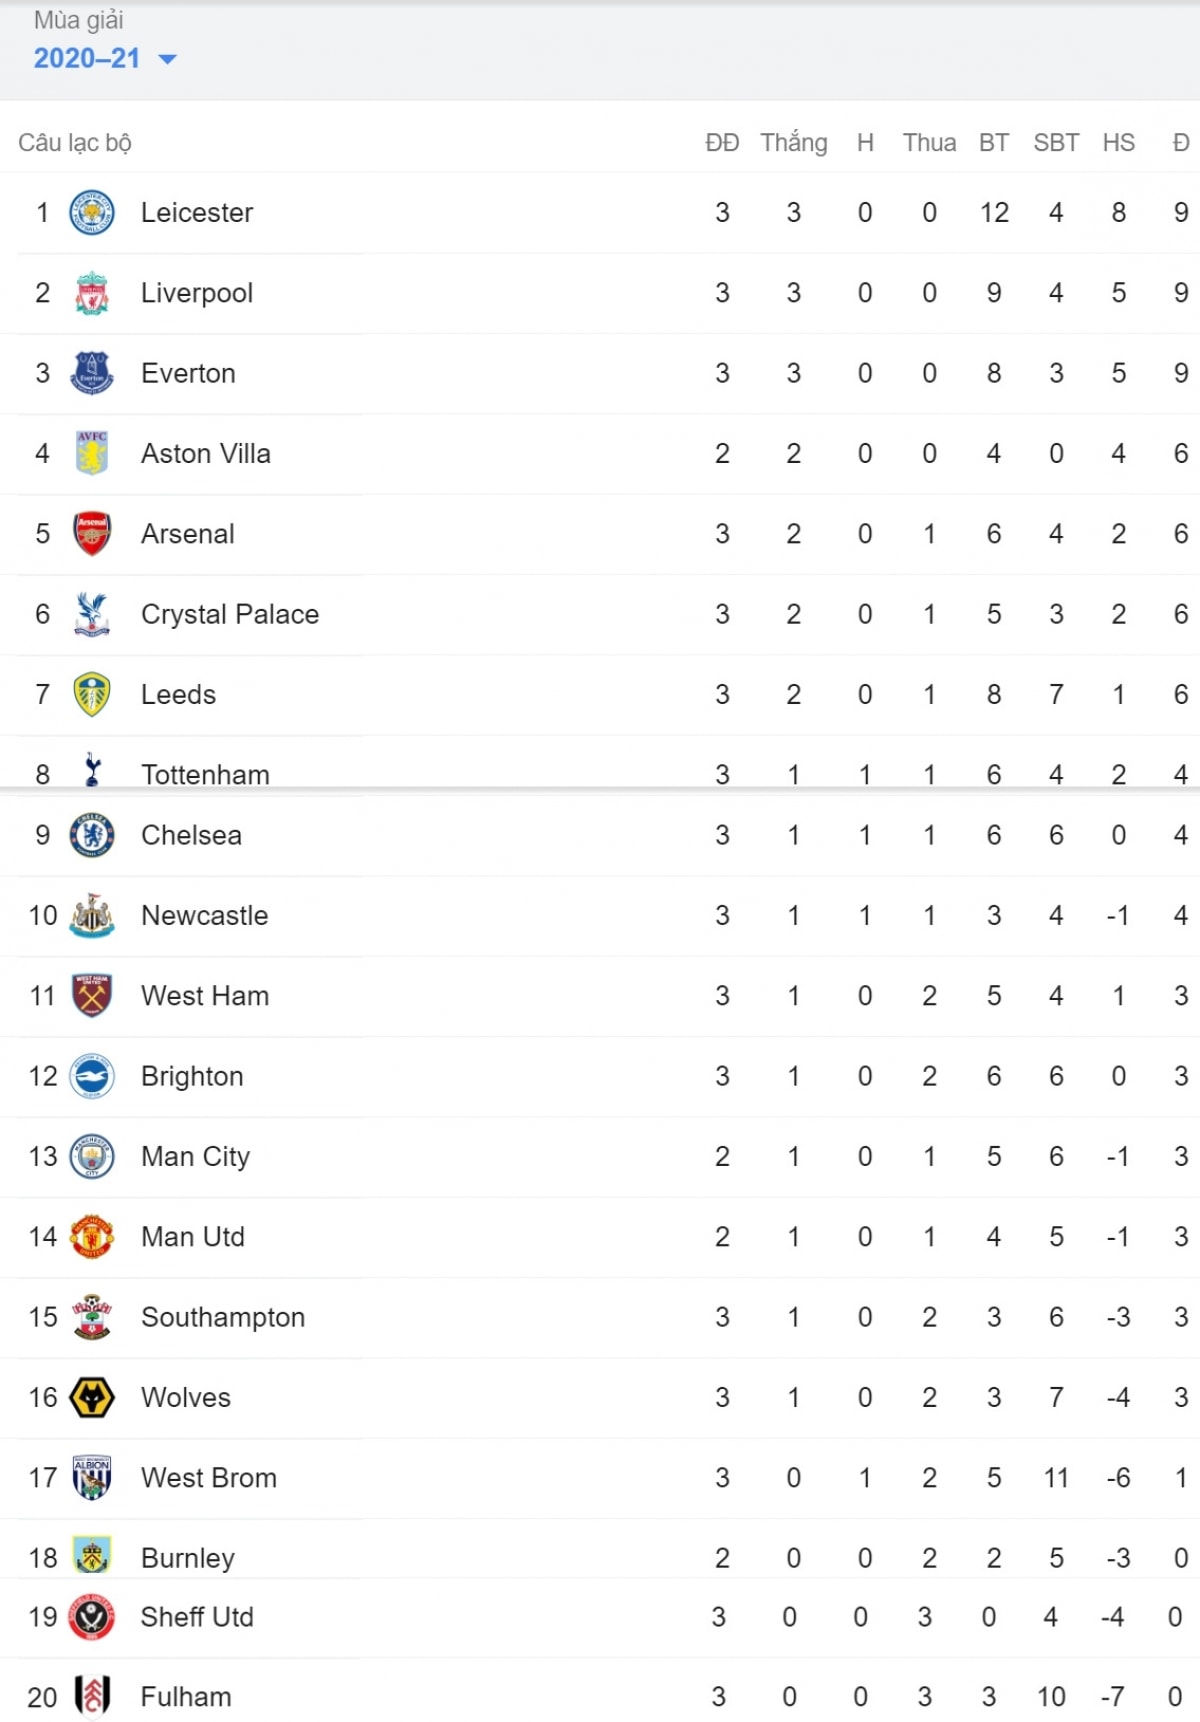Click the Man Utd crest icon
Image resolution: width=1200 pixels, height=1722 pixels.
[92, 1237]
